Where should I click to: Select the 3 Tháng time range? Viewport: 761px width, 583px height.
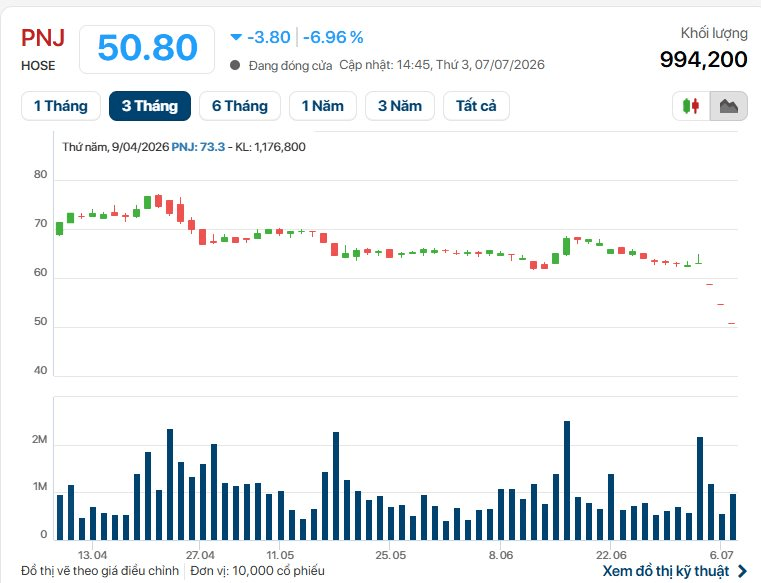[x=150, y=106]
